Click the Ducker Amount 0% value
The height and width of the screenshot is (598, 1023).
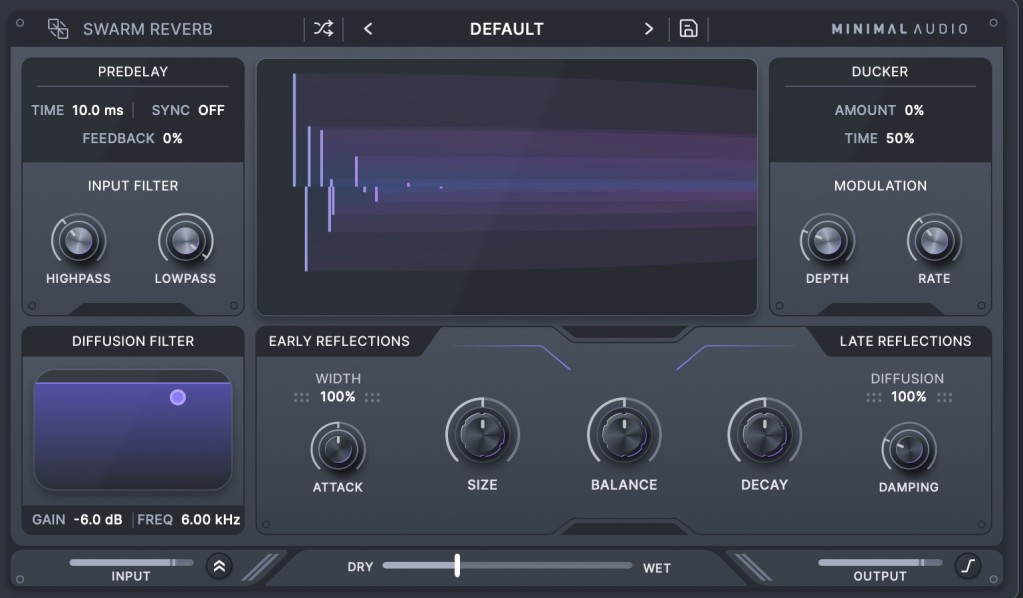[914, 110]
